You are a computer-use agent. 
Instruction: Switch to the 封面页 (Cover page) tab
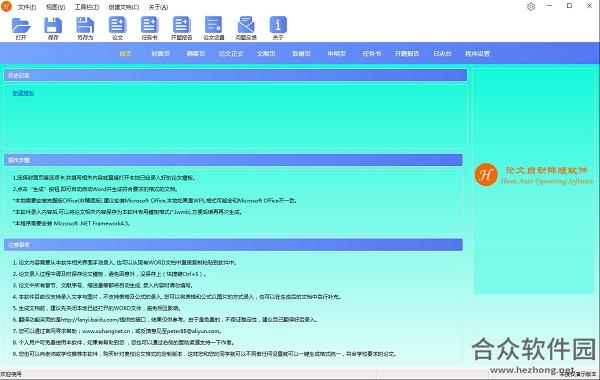[161, 54]
